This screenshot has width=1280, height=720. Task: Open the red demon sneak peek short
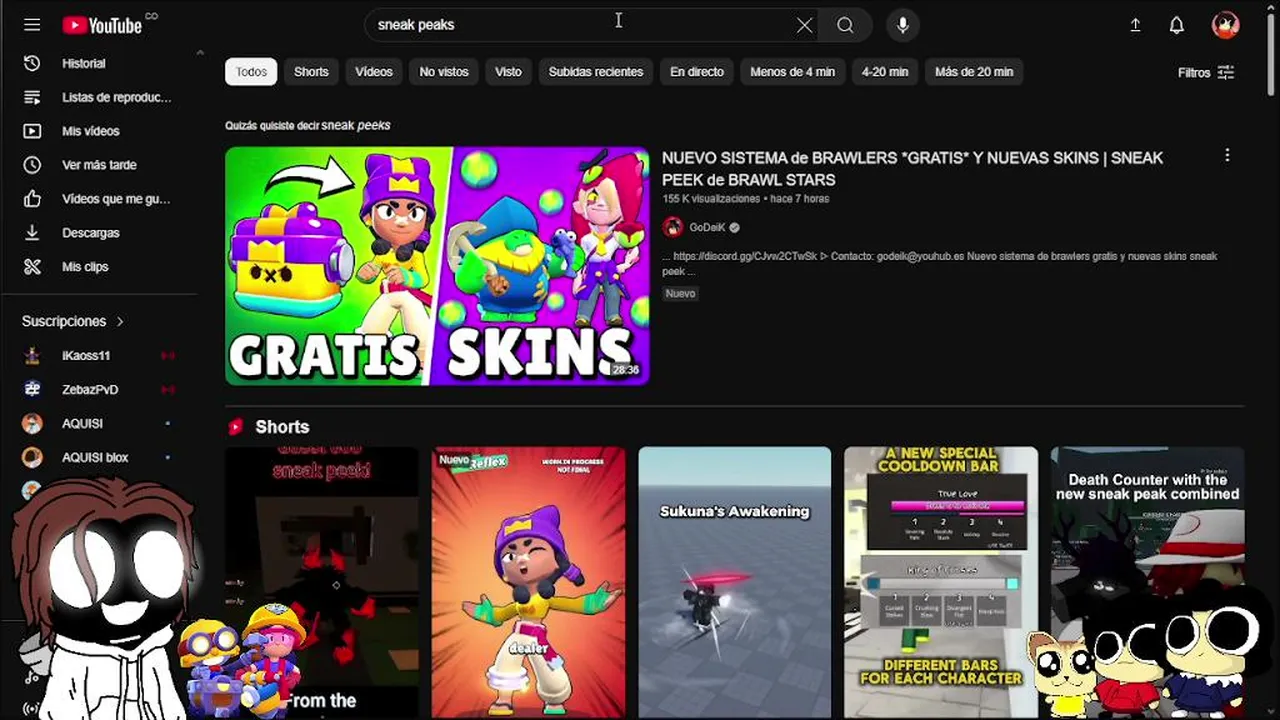[322, 582]
